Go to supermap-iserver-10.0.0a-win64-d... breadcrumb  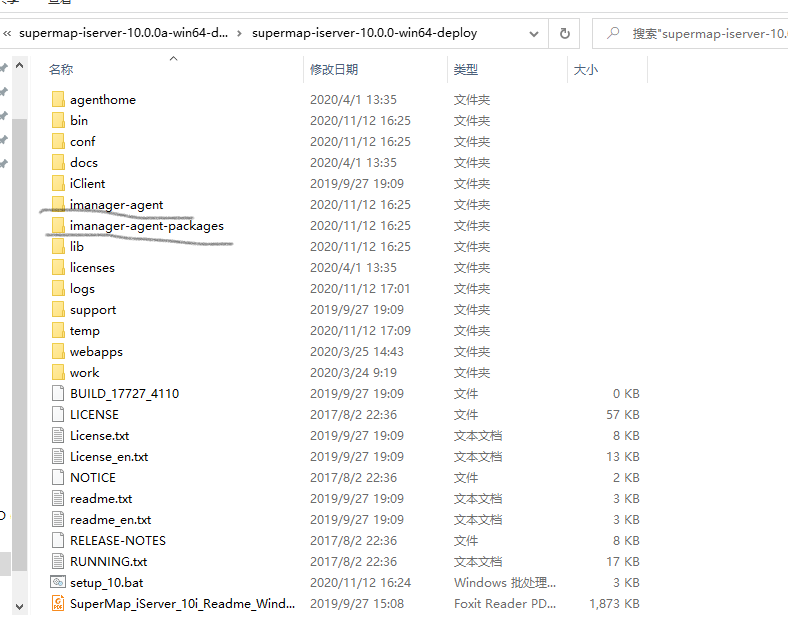coord(123,33)
